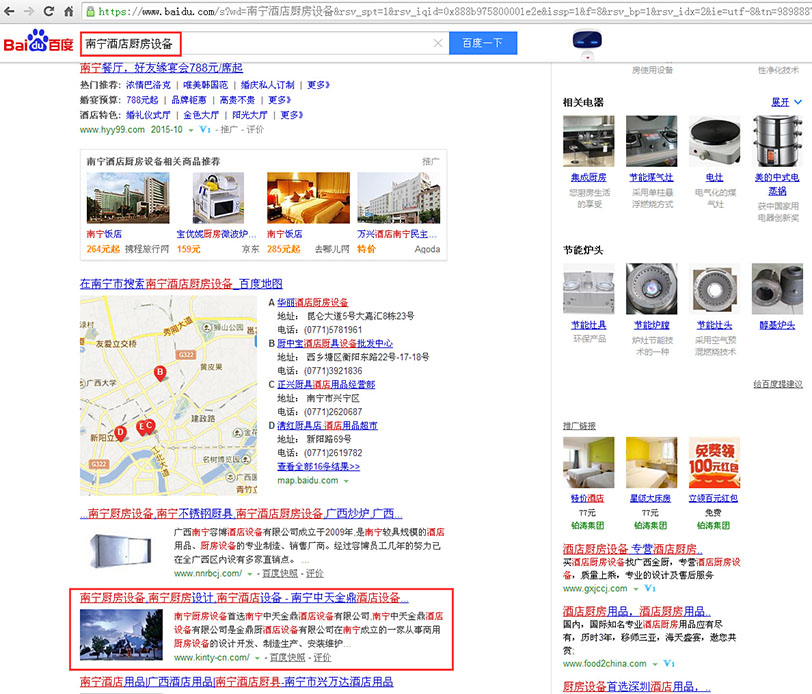This screenshot has width=812, height=694.
Task: Open map result A 华丽酒店厨房设备
Action: pos(313,302)
